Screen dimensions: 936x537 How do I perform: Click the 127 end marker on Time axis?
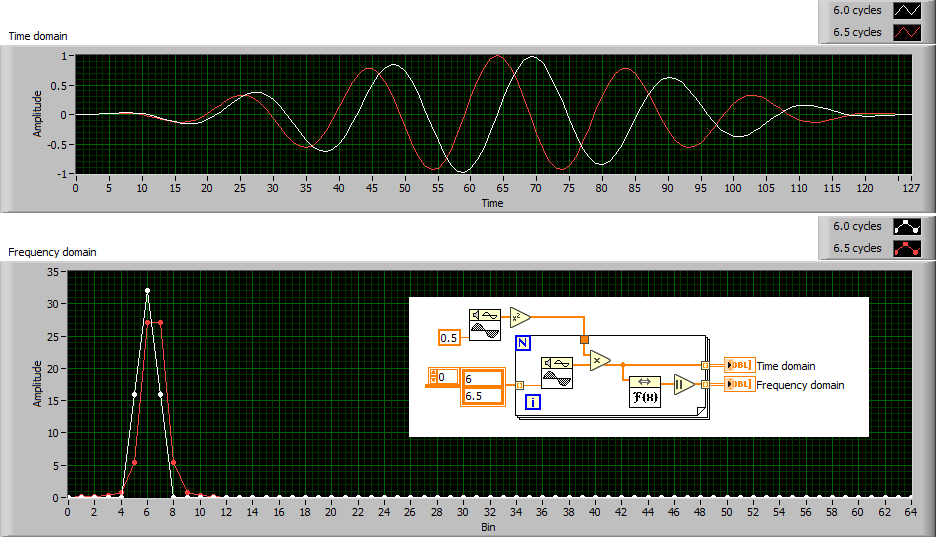pyautogui.click(x=911, y=188)
